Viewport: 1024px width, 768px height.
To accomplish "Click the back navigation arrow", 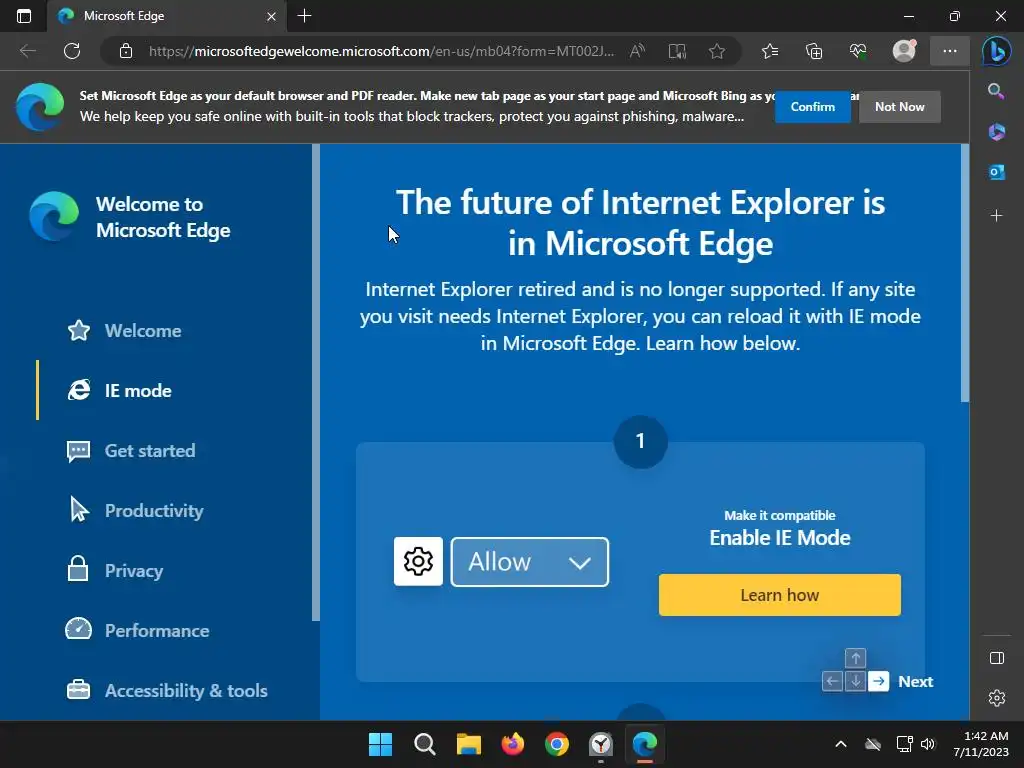I will (27, 51).
